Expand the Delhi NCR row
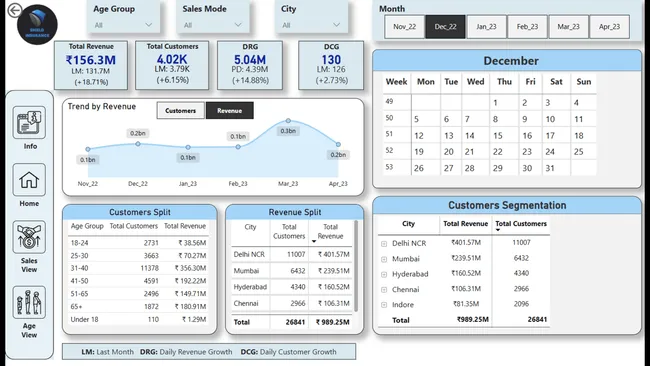Image resolution: width=650 pixels, height=366 pixels. coord(384,244)
